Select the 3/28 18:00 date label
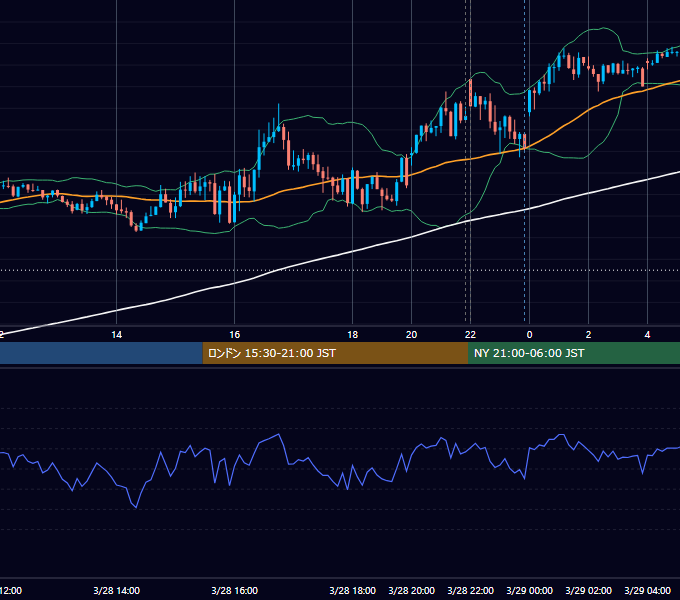The image size is (680, 600). (x=353, y=590)
